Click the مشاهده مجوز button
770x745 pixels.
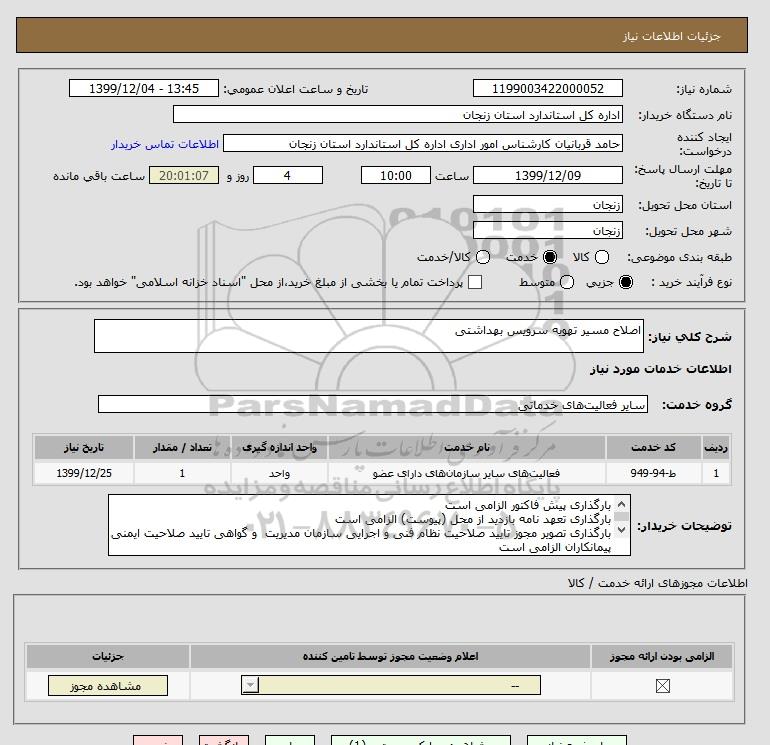(108, 686)
